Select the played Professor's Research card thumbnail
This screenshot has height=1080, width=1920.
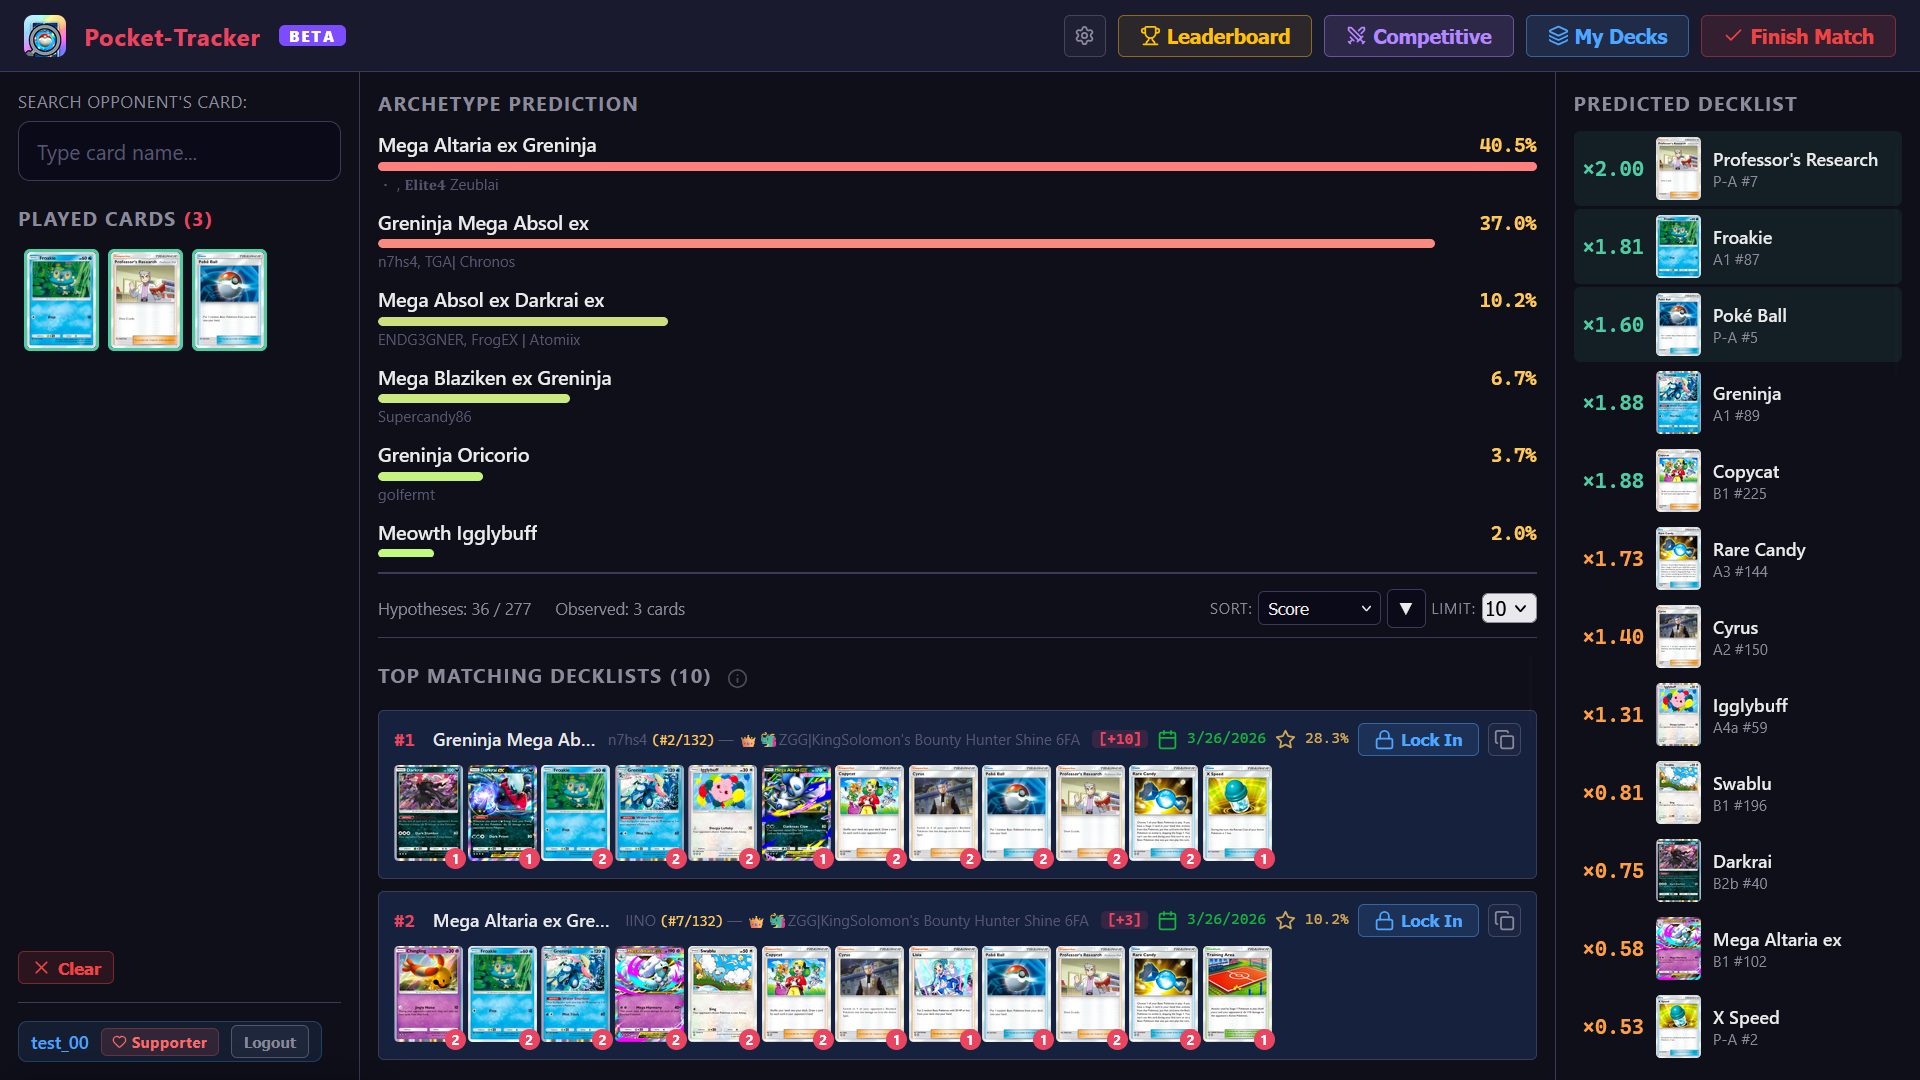point(145,300)
